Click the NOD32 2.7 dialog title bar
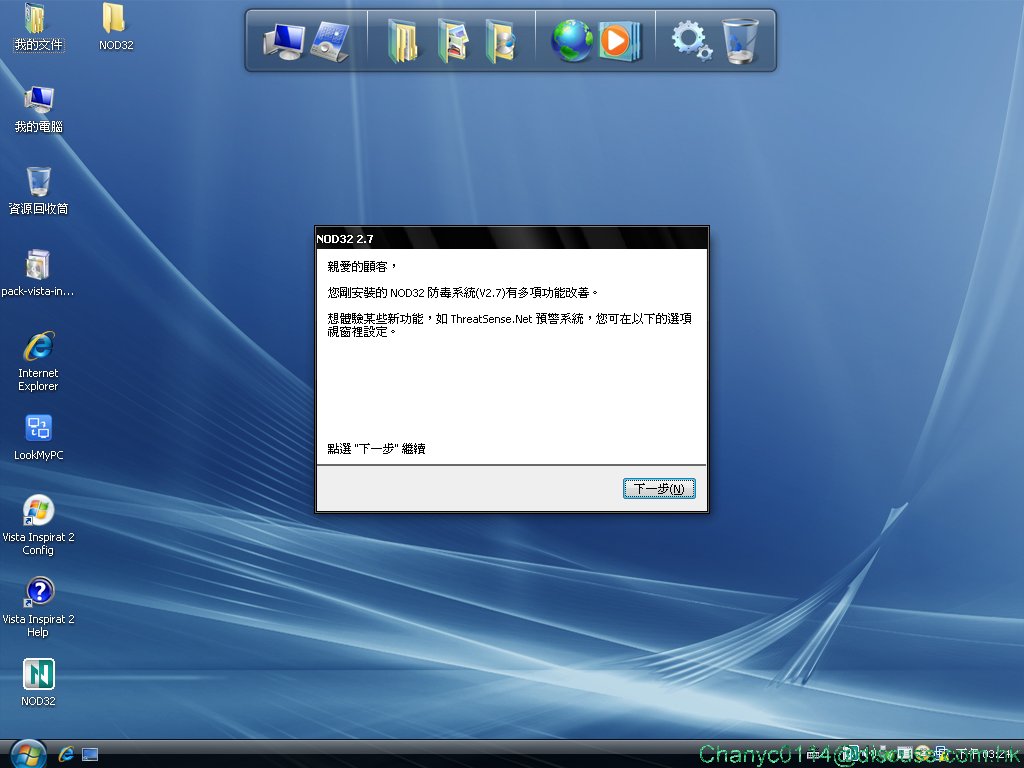Viewport: 1024px width, 768px height. 511,238
